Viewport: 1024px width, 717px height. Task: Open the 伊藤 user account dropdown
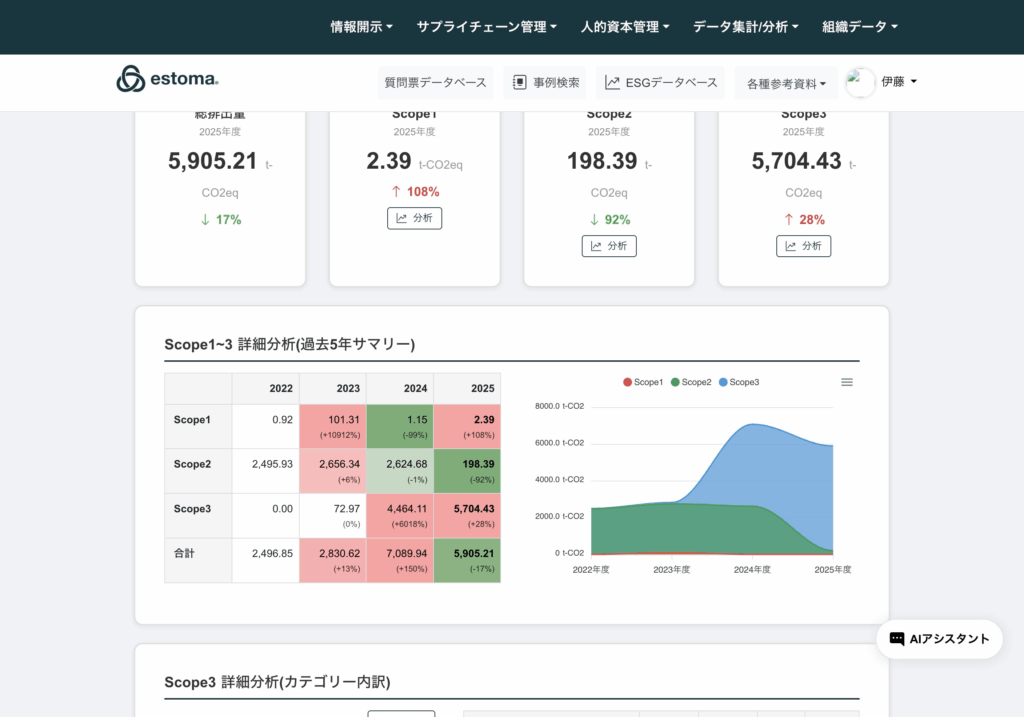pyautogui.click(x=898, y=82)
